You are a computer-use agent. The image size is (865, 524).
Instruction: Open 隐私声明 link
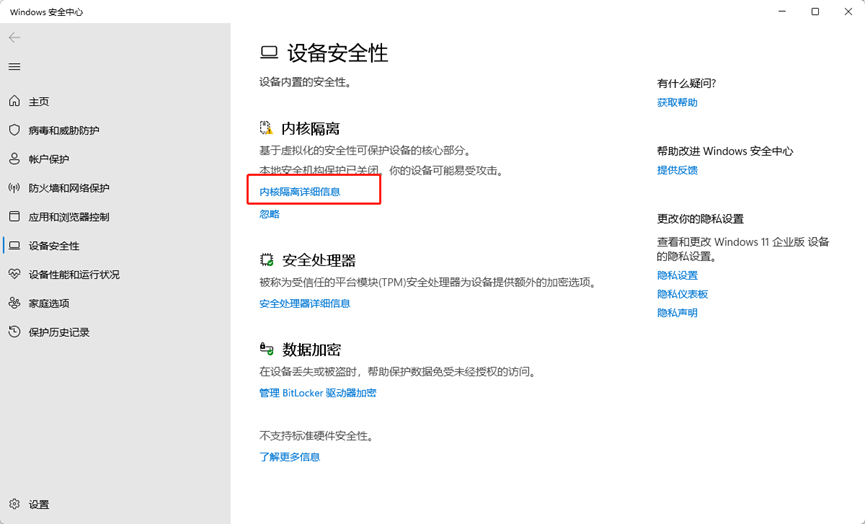click(x=677, y=313)
